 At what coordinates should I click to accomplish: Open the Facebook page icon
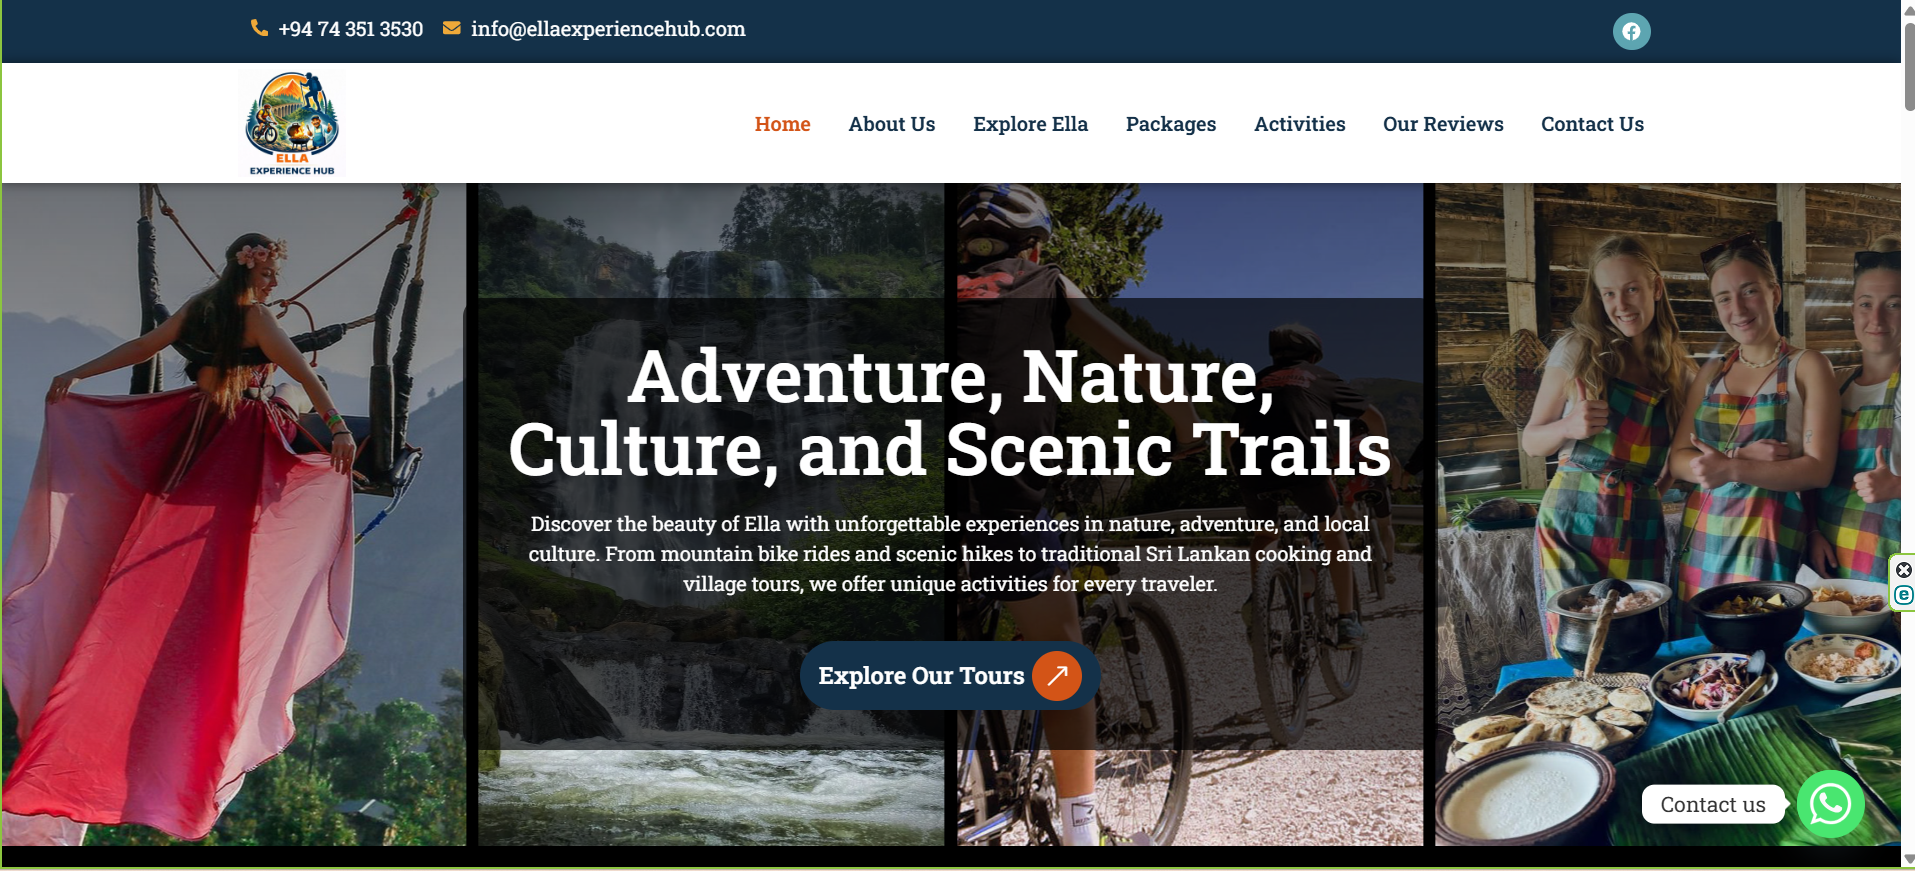click(1631, 31)
